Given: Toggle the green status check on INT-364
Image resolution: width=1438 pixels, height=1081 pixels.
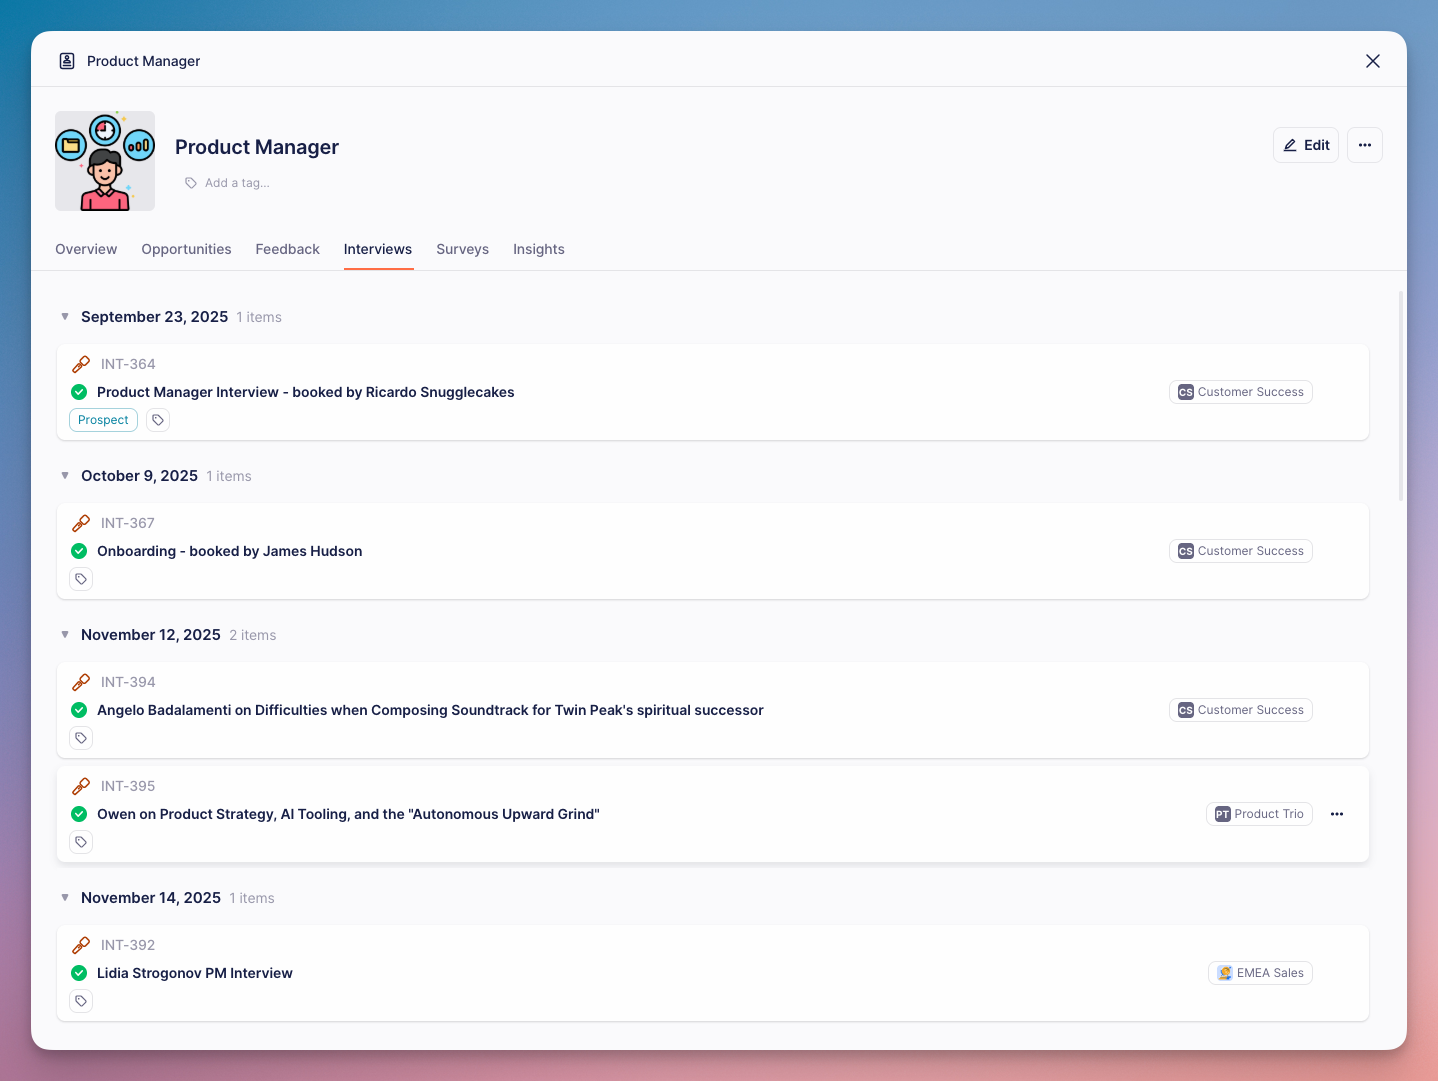Looking at the screenshot, I should click(79, 392).
